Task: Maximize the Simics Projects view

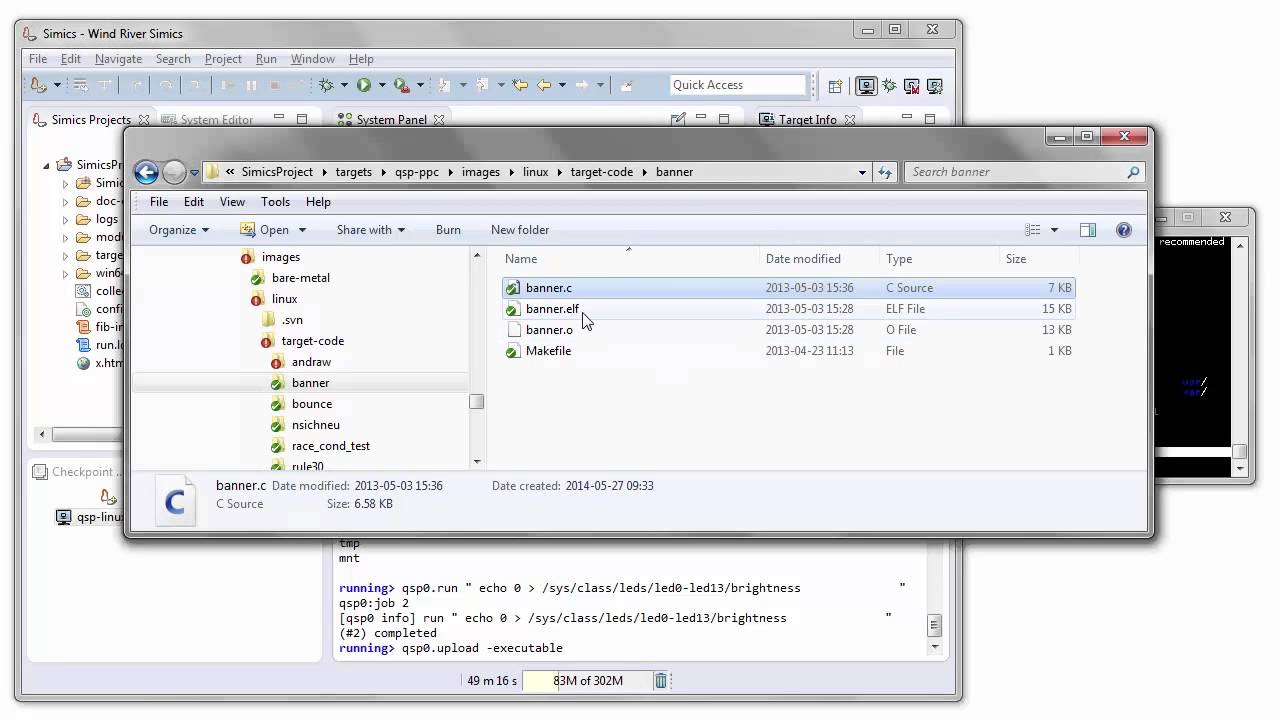Action: (302, 119)
